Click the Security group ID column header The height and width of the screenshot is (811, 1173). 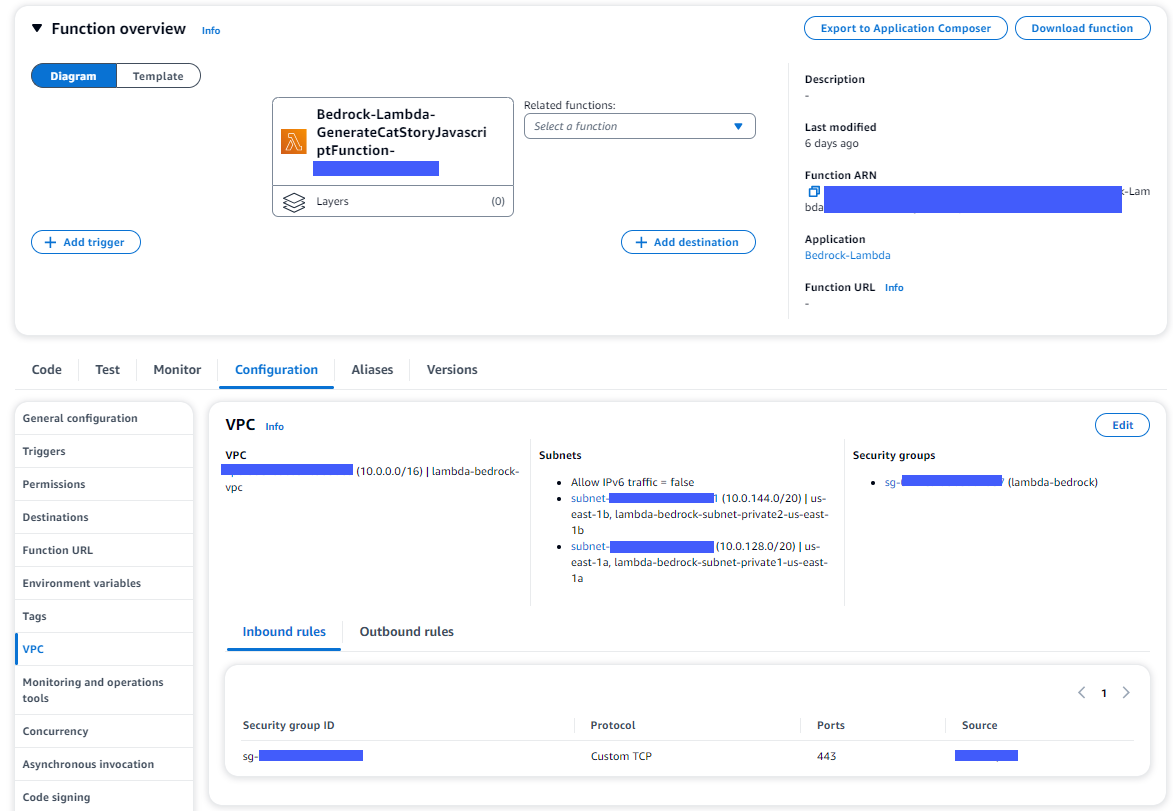point(289,725)
